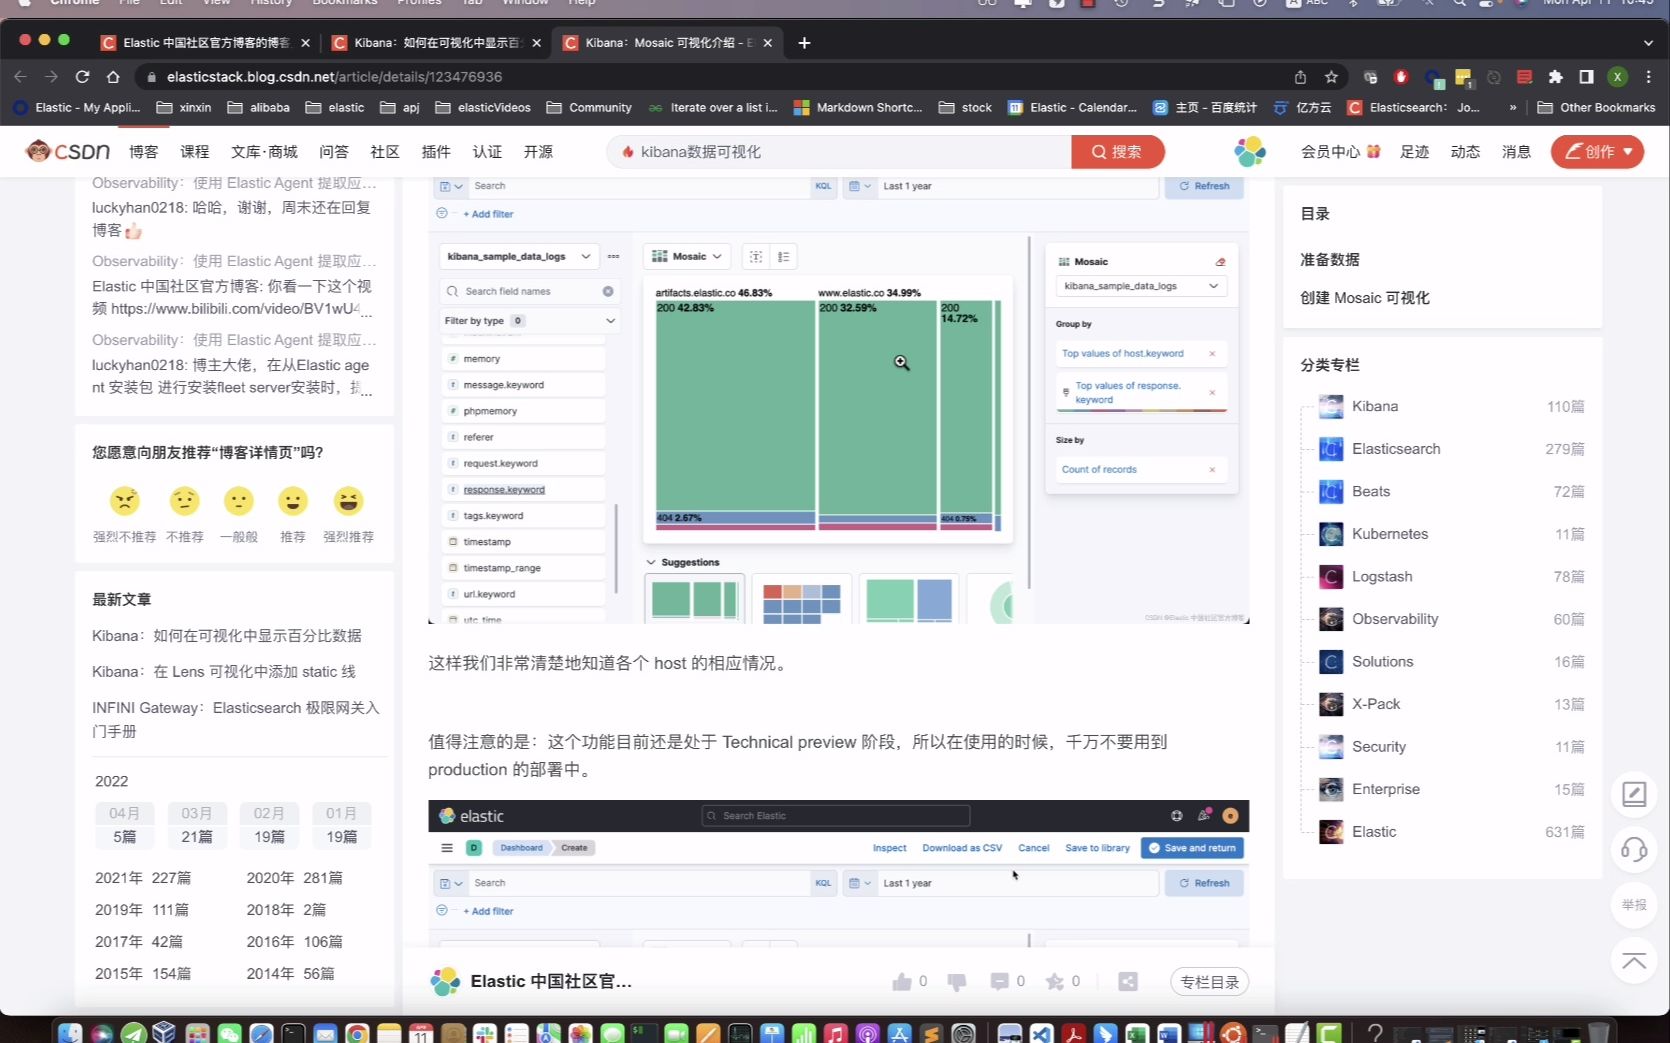
Task: Click the share icon in the article footer bar
Action: point(1128,981)
